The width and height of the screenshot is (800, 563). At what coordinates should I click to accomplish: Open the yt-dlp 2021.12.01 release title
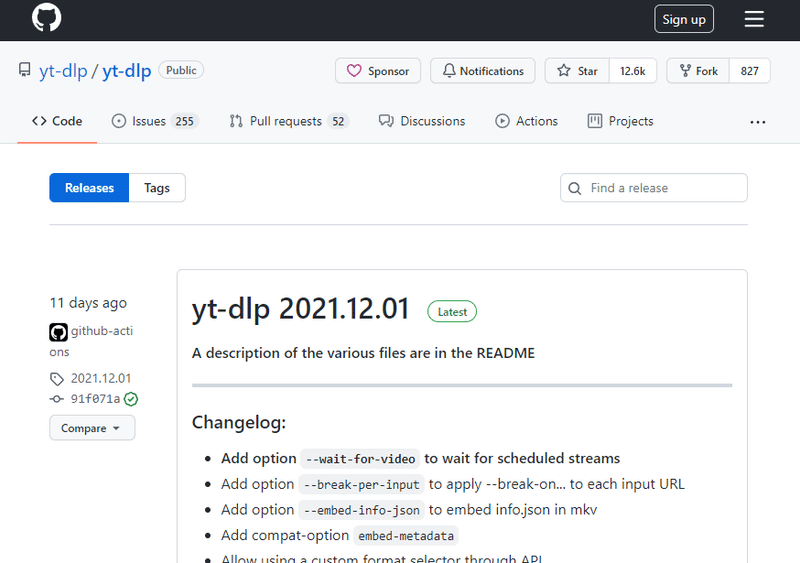301,309
